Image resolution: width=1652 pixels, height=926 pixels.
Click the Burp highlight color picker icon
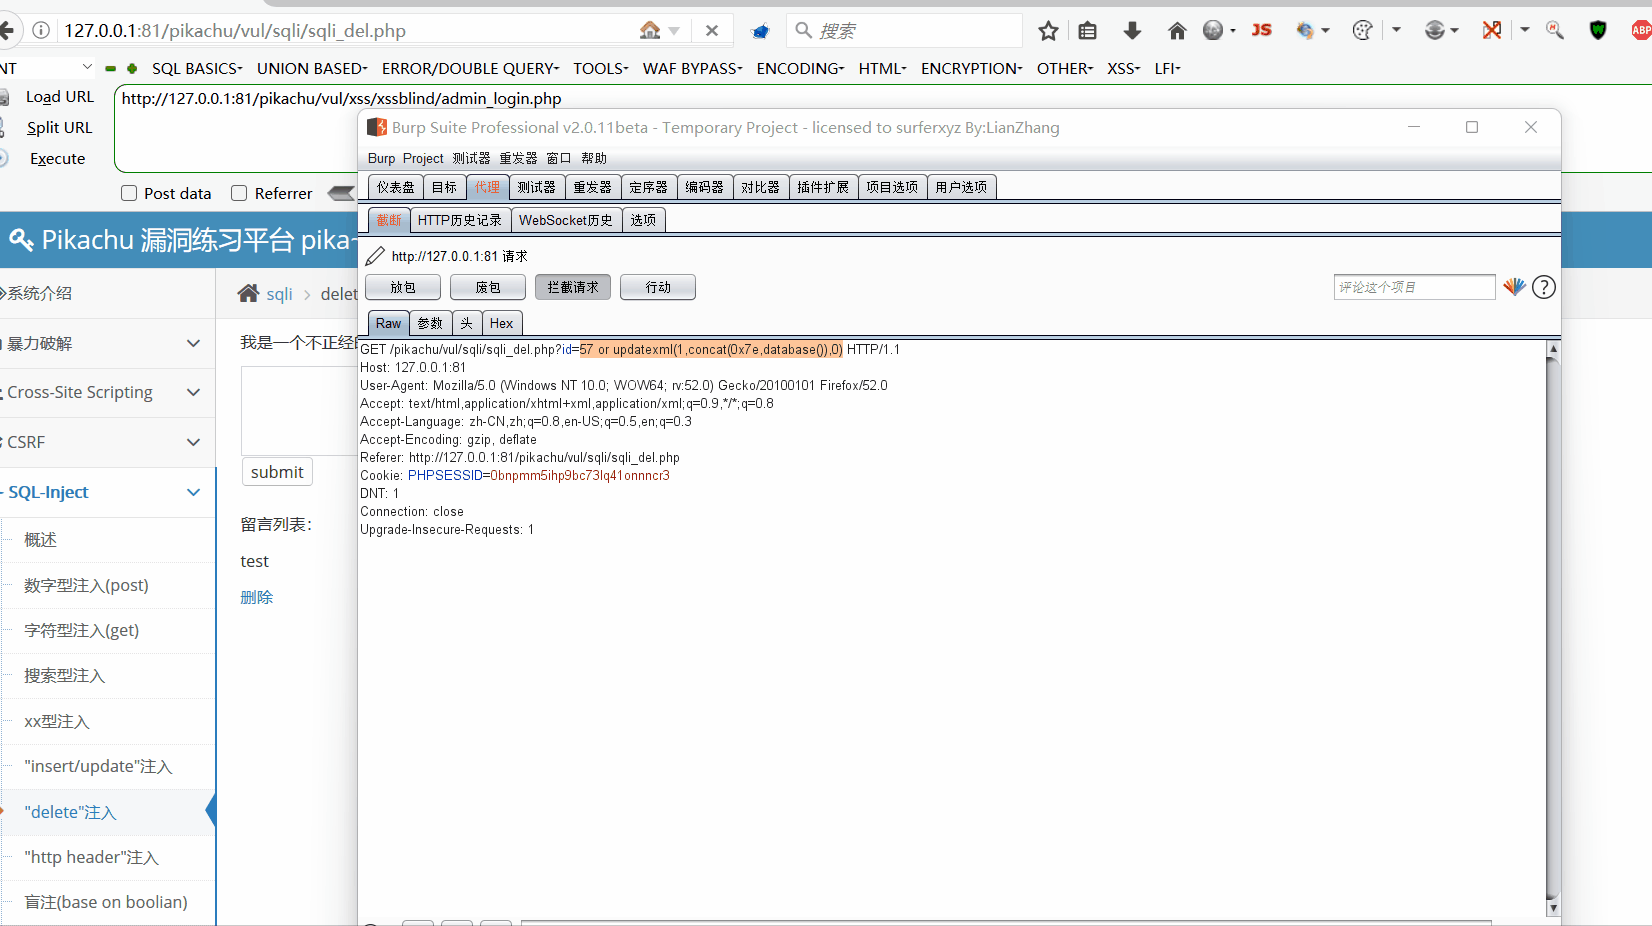coord(1514,287)
